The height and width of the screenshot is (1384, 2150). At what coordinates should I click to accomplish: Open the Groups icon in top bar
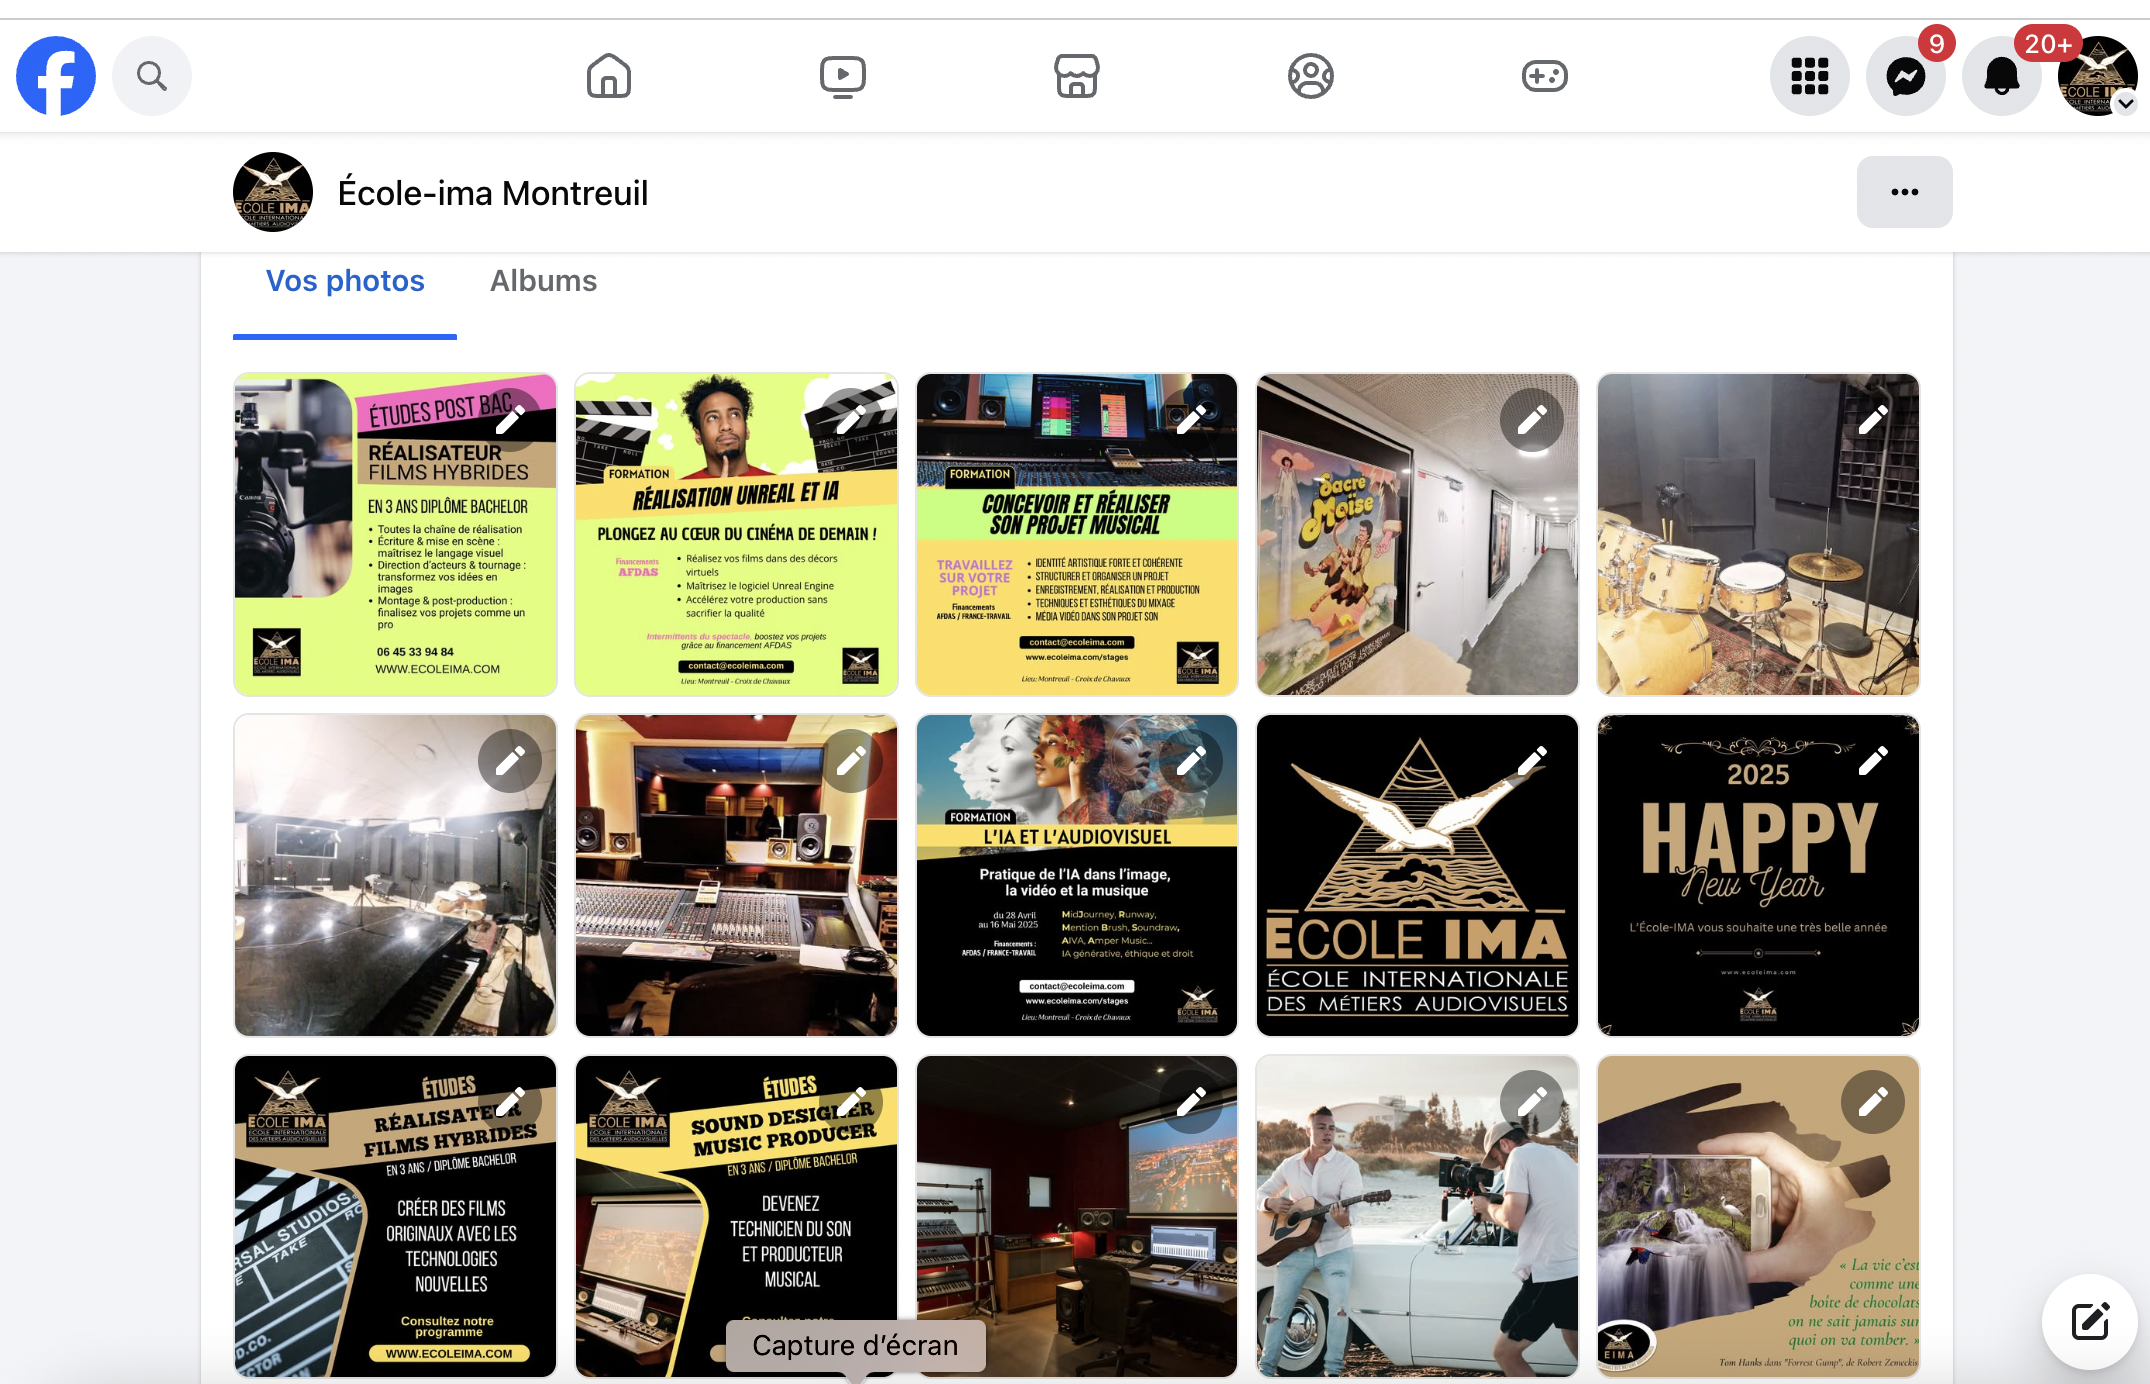click(1311, 76)
